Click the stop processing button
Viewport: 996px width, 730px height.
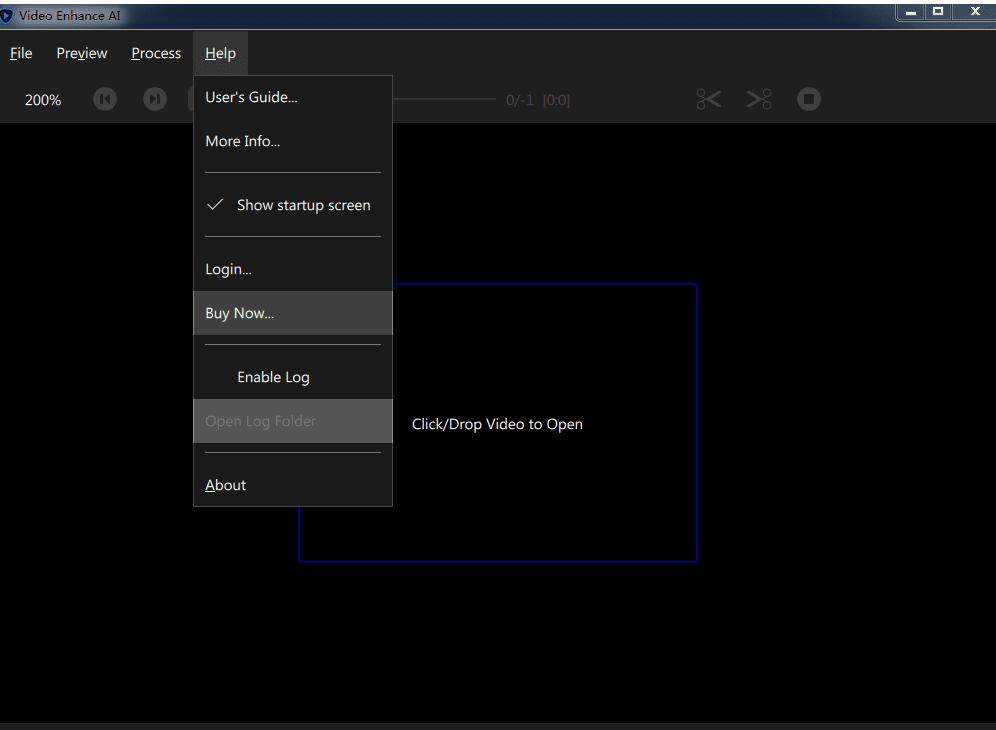point(809,99)
